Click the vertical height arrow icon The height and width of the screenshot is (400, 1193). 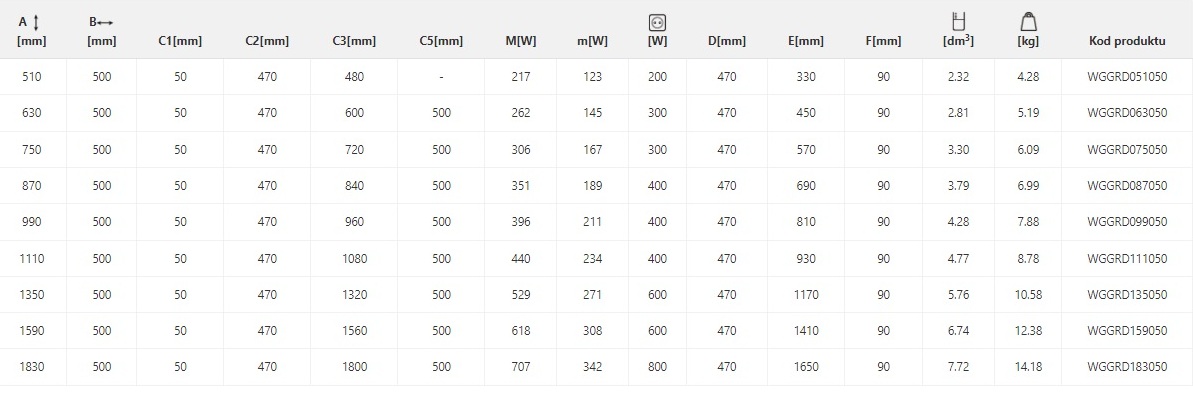click(36, 23)
